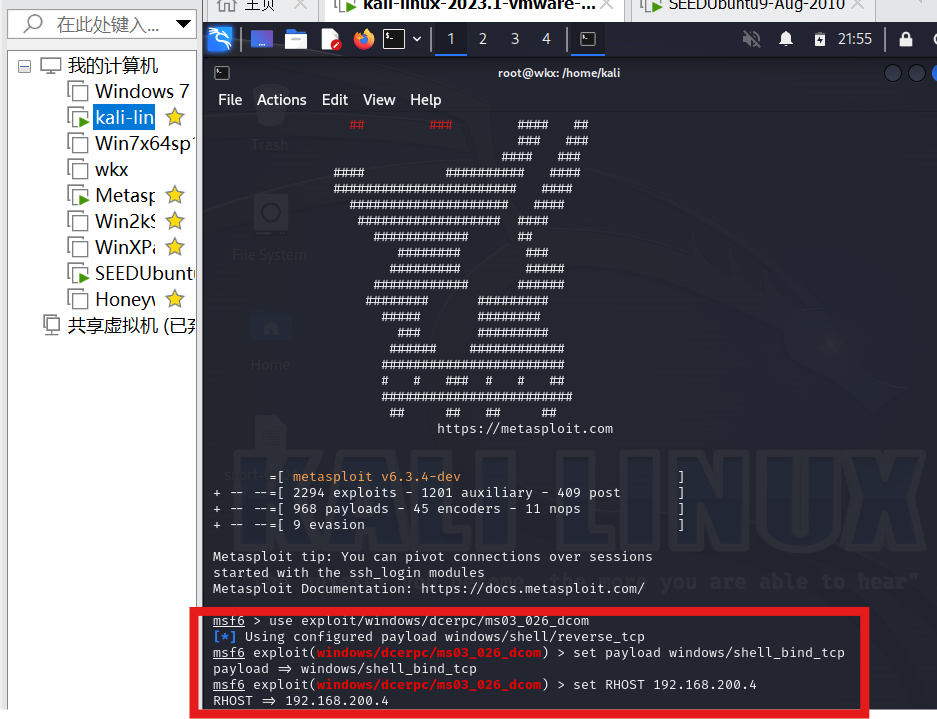Close the kali-linux VM tab
Image resolution: width=937 pixels, height=719 pixels.
tap(607, 5)
